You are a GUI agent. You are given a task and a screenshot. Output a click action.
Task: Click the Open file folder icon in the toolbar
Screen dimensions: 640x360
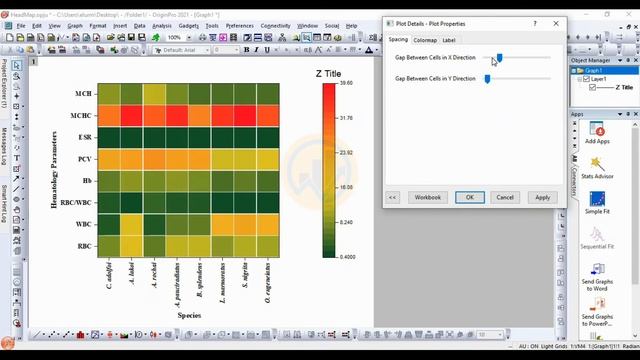point(111,38)
